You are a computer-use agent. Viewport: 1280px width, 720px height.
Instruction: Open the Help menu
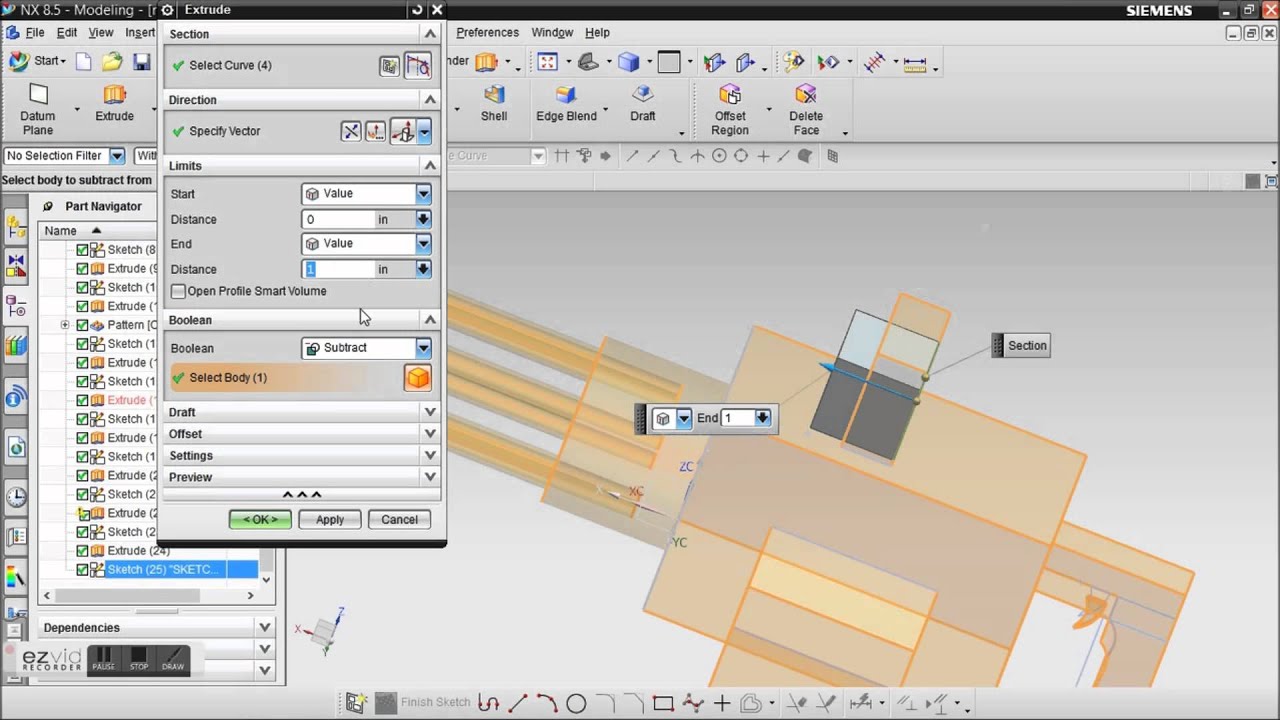597,33
